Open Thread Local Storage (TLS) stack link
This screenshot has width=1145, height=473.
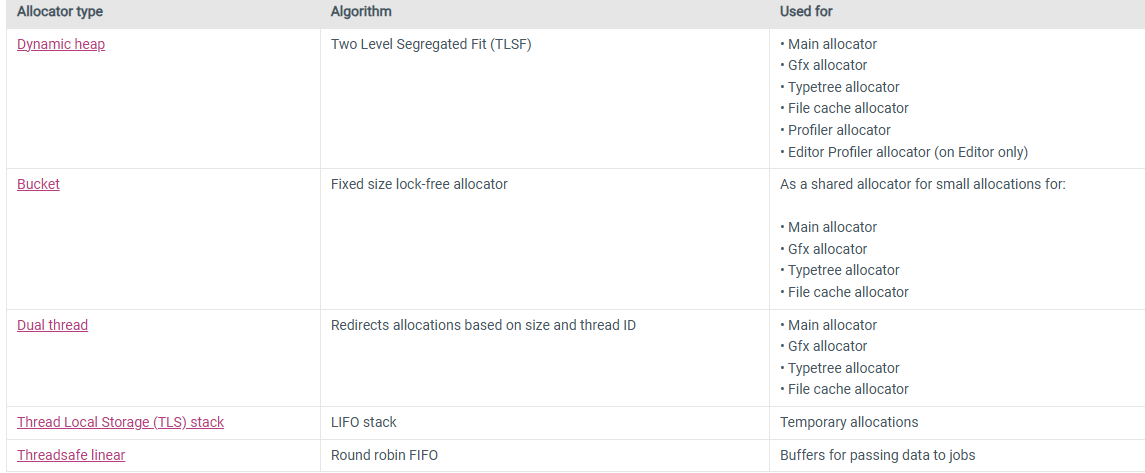(120, 422)
